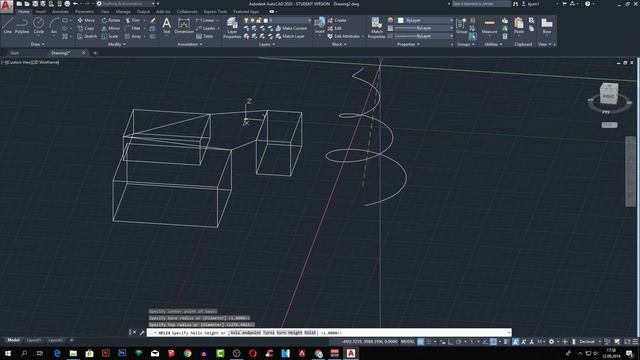Viewport: 640px width, 360px height.
Task: Open the workspace selector dropdown
Action: [x=127, y=4]
